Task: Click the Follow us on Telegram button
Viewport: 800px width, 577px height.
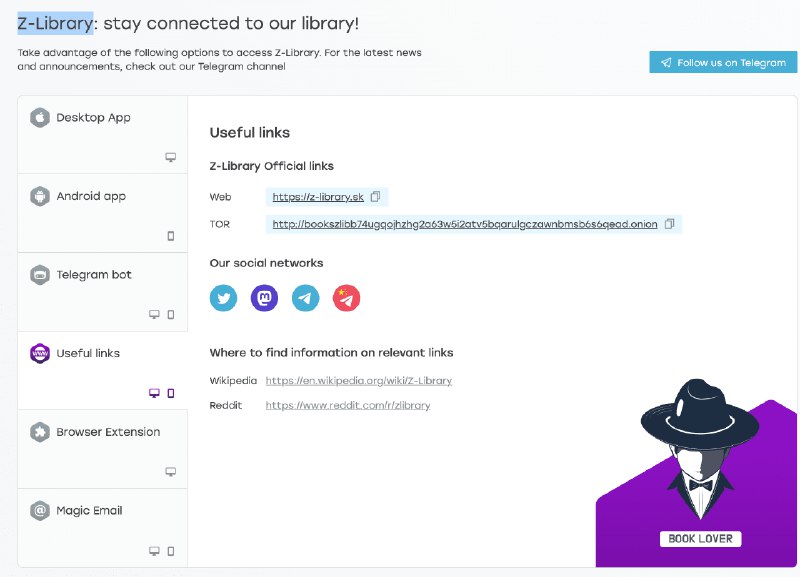Action: (724, 62)
